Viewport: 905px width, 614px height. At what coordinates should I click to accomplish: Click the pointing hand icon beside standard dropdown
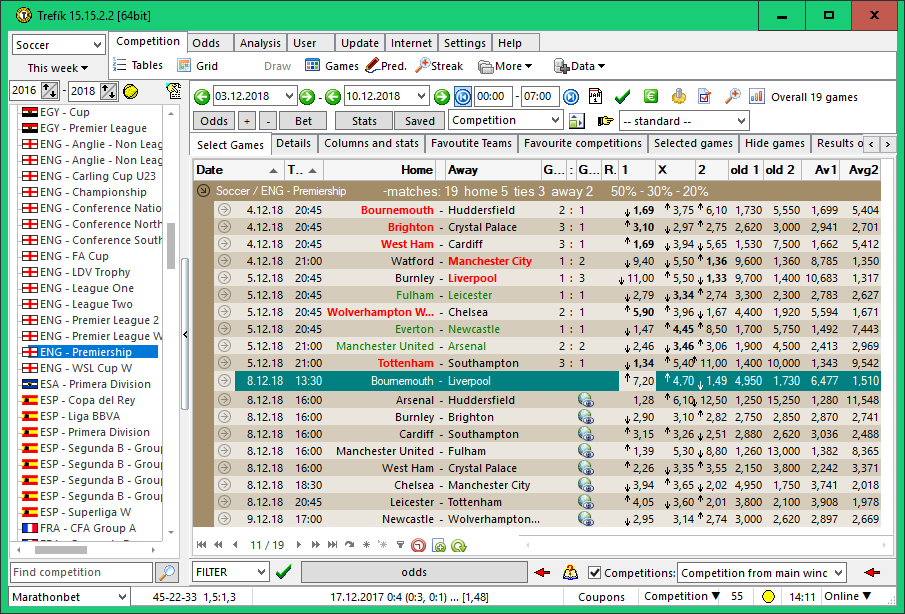tap(605, 121)
